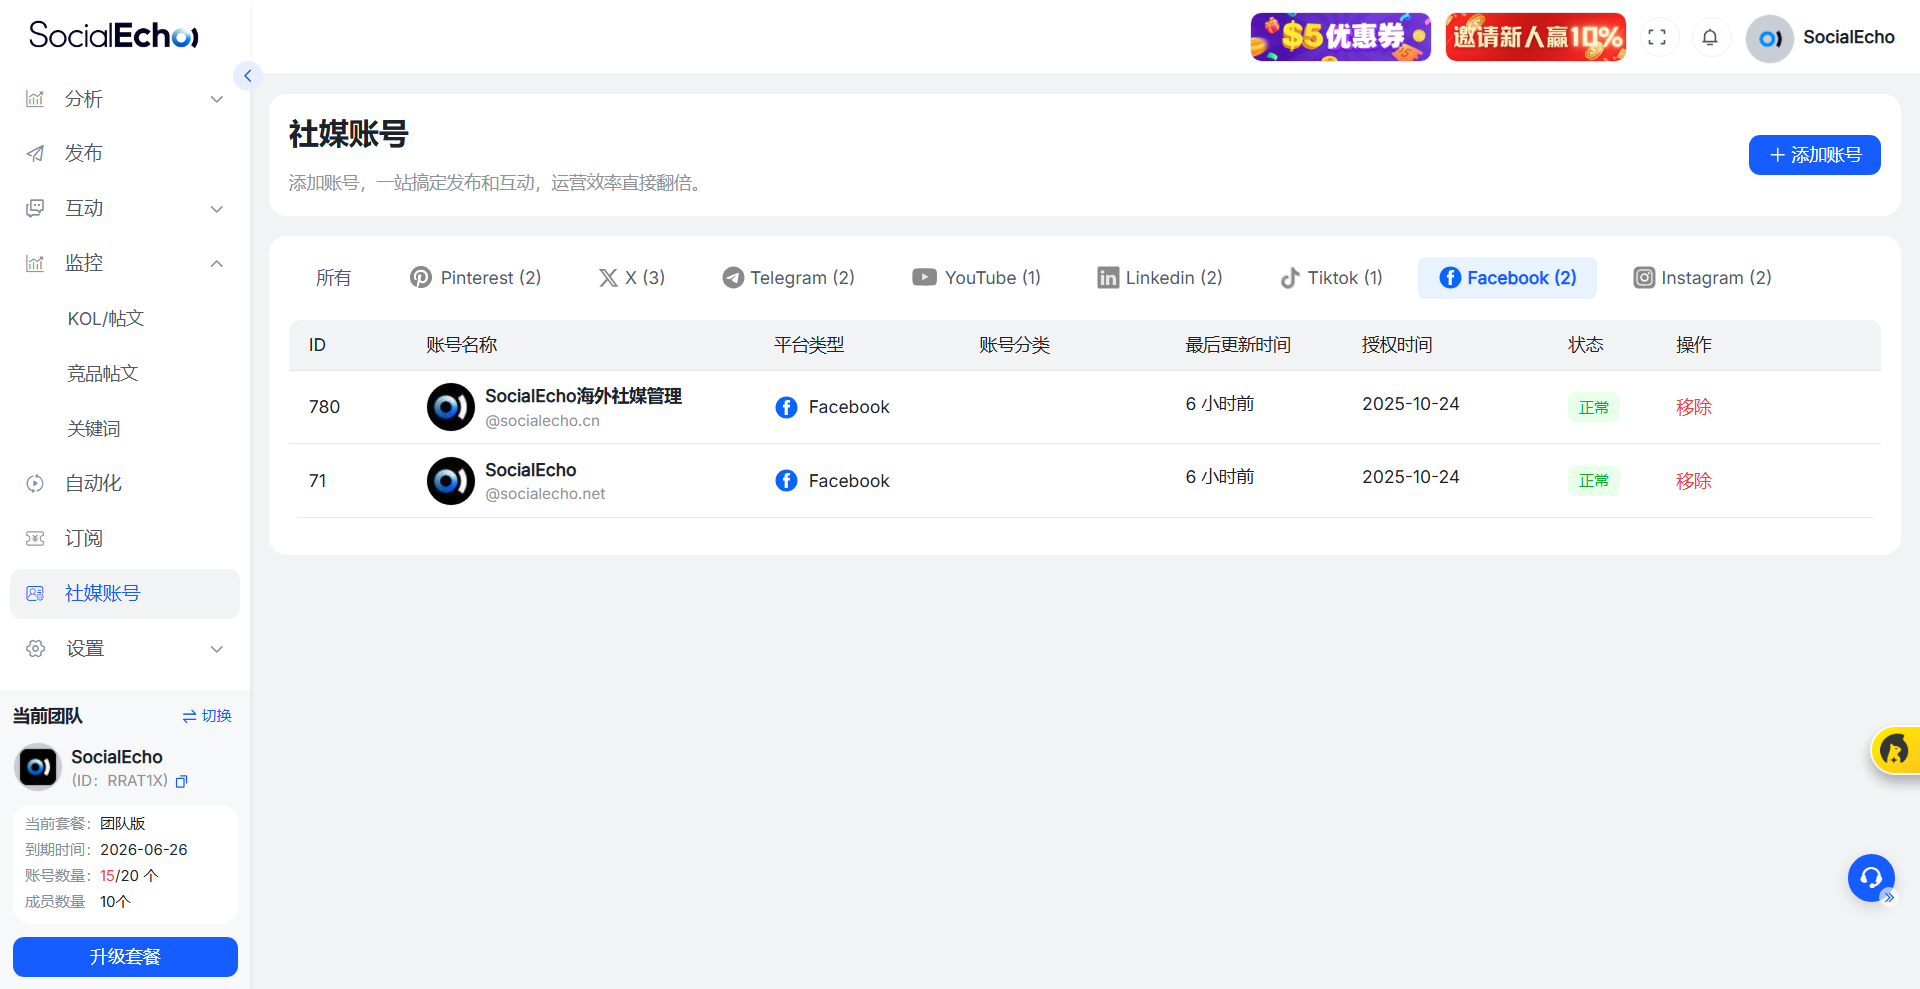Click the 升级套餐 upgrade button
Image resolution: width=1920 pixels, height=989 pixels.
(125, 957)
